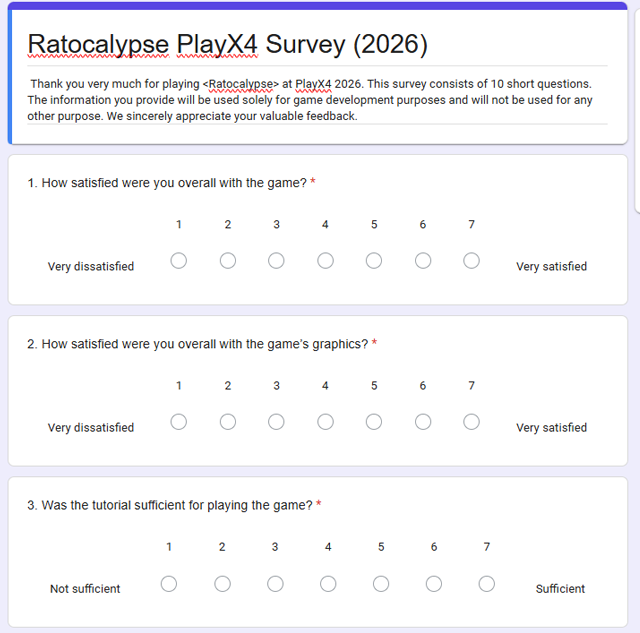Choose rating 7 for game's graphics satisfaction
The width and height of the screenshot is (640, 633).
471,422
